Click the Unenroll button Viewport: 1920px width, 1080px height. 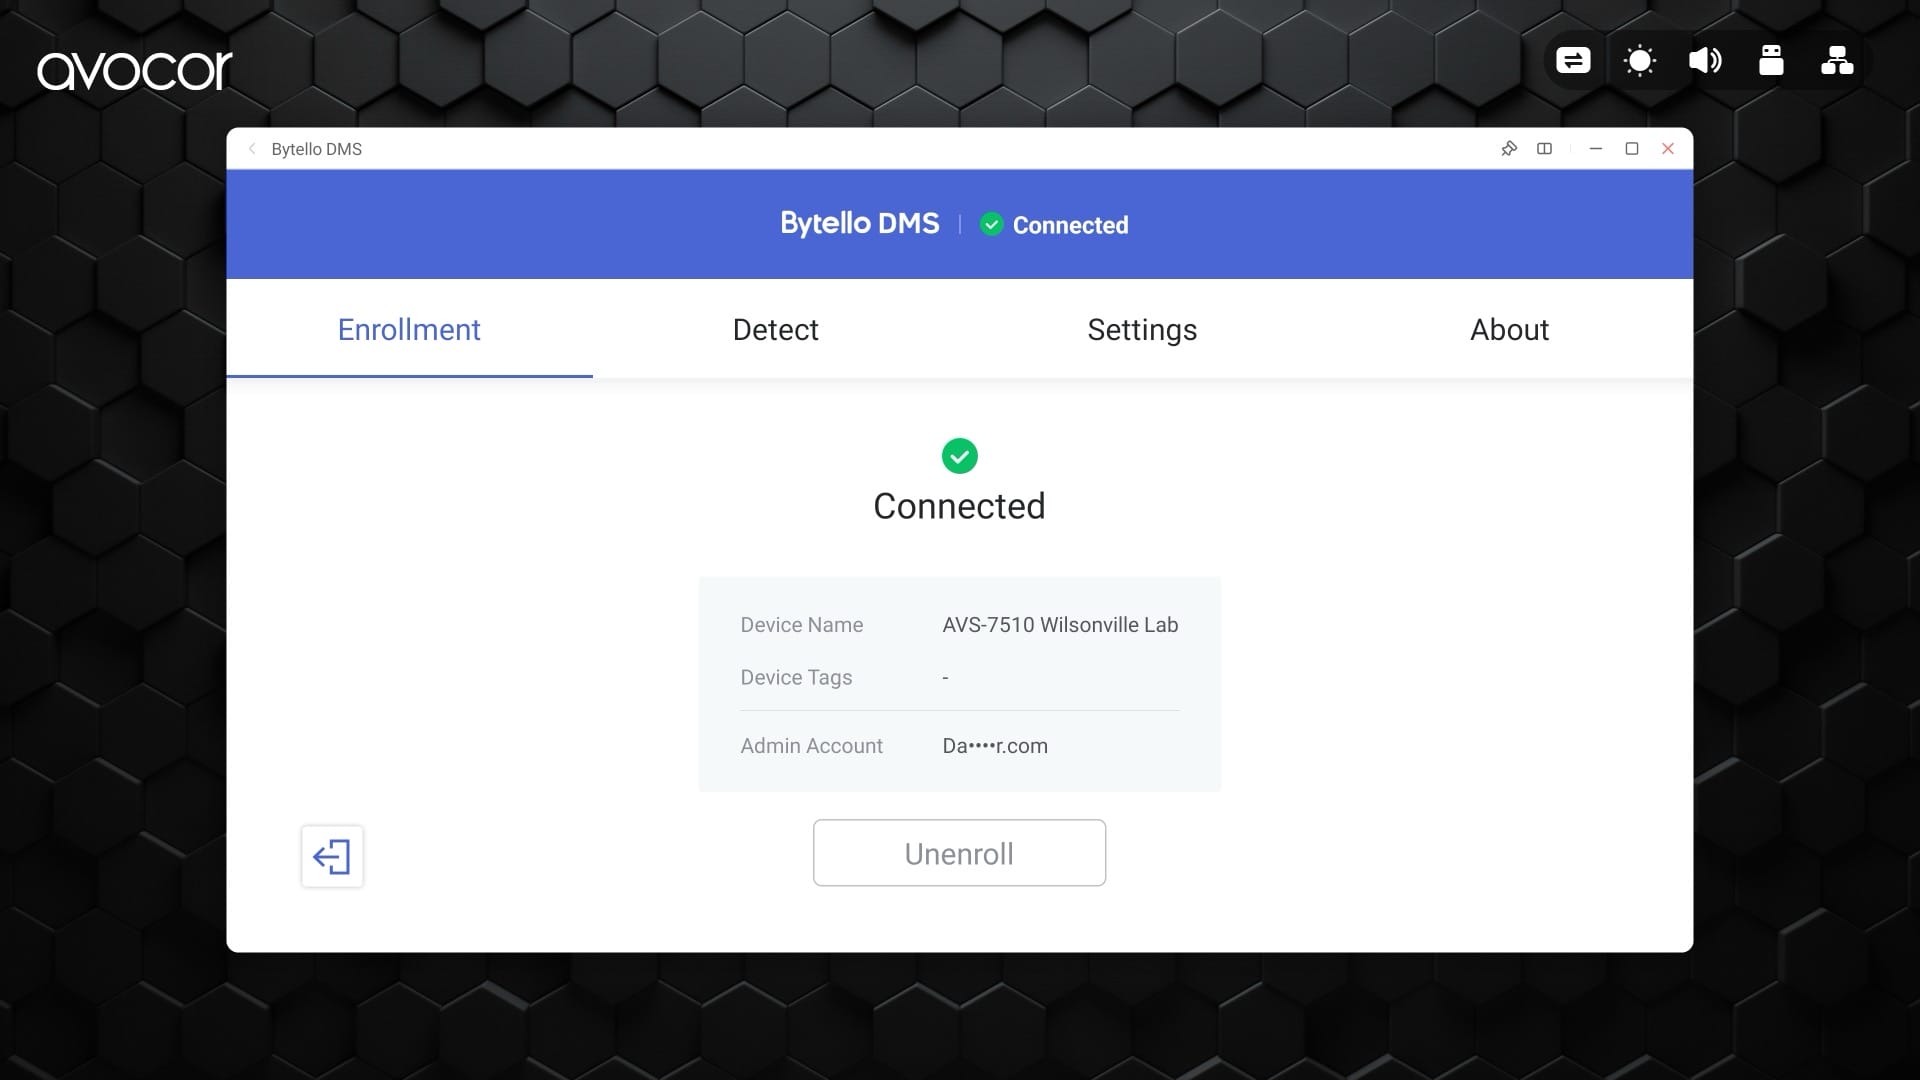tap(959, 853)
